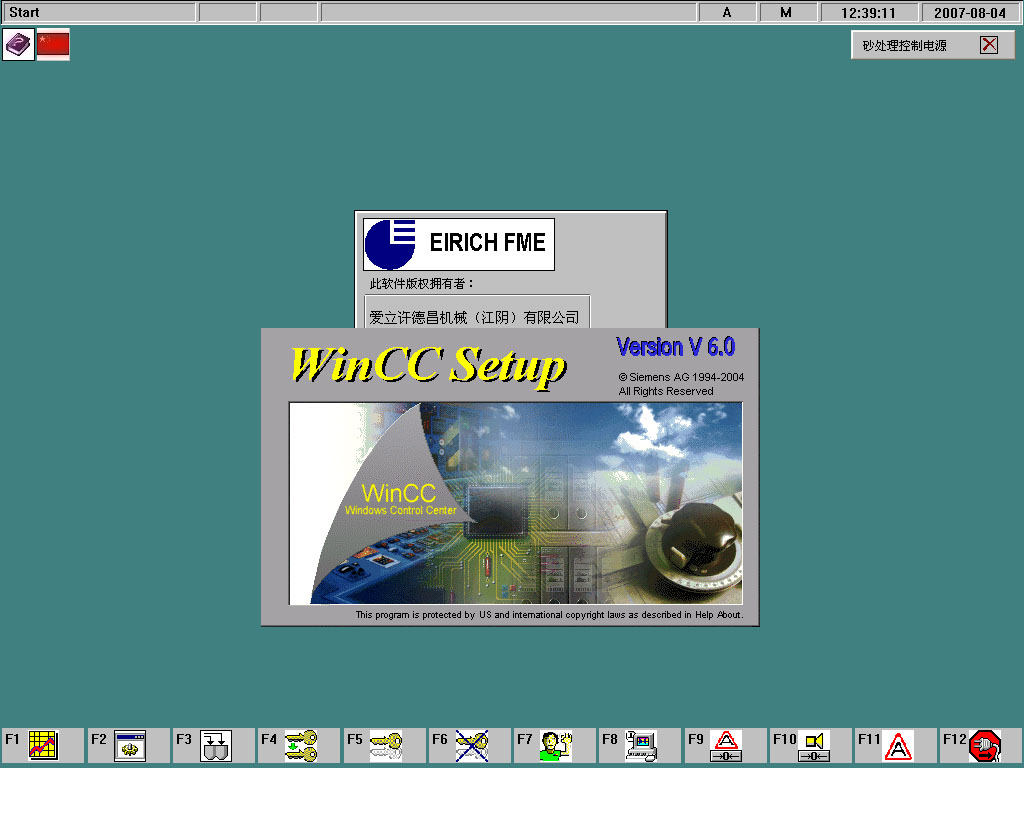Open the F3 hopper batching screen
Image resolution: width=1024 pixels, height=824 pixels.
[216, 746]
